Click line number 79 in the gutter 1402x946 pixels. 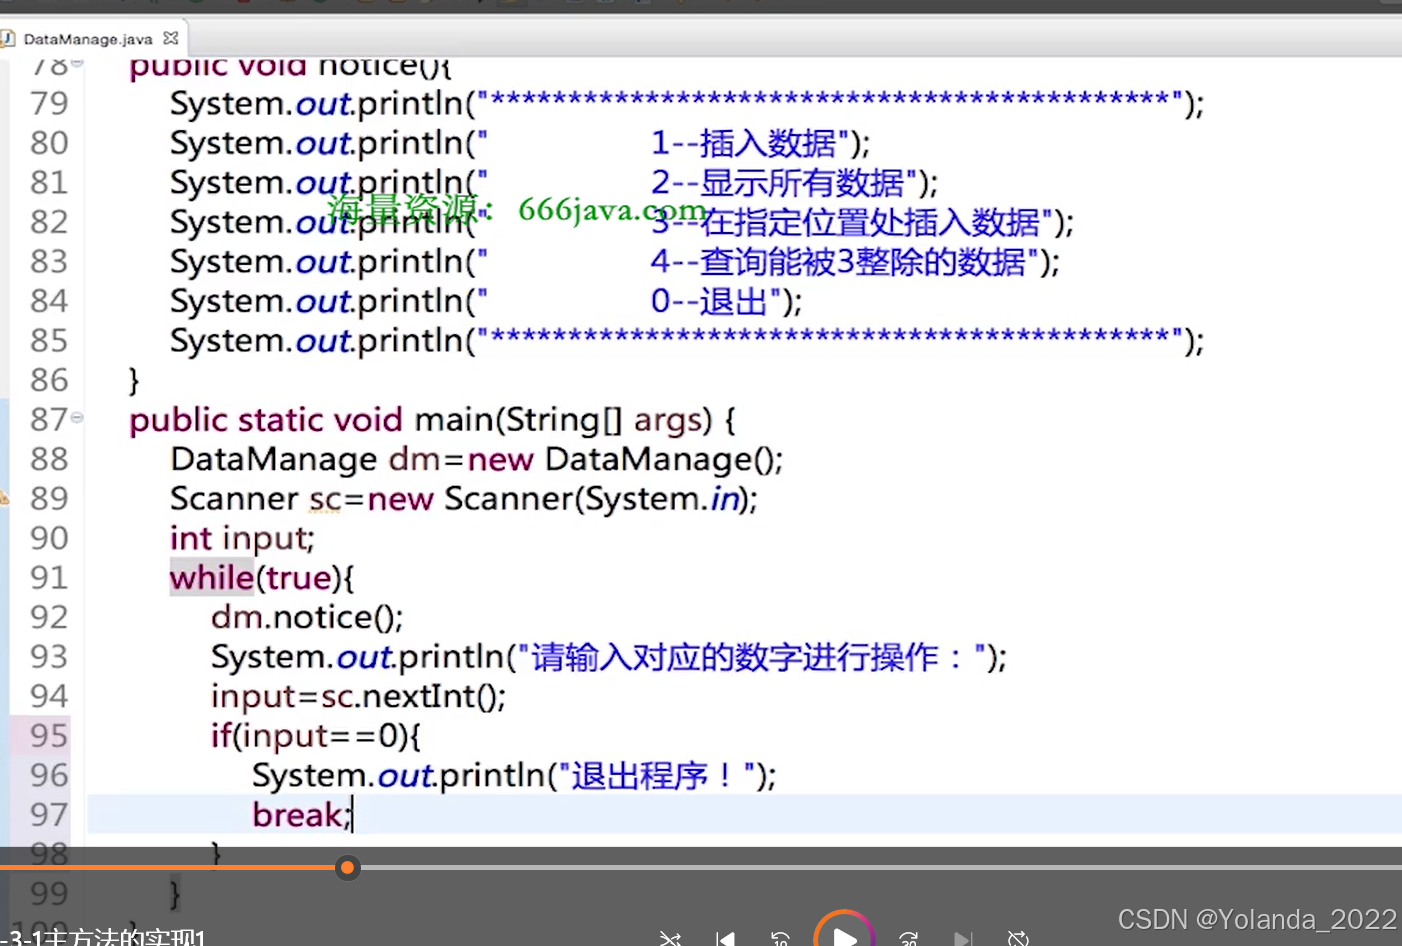(49, 103)
